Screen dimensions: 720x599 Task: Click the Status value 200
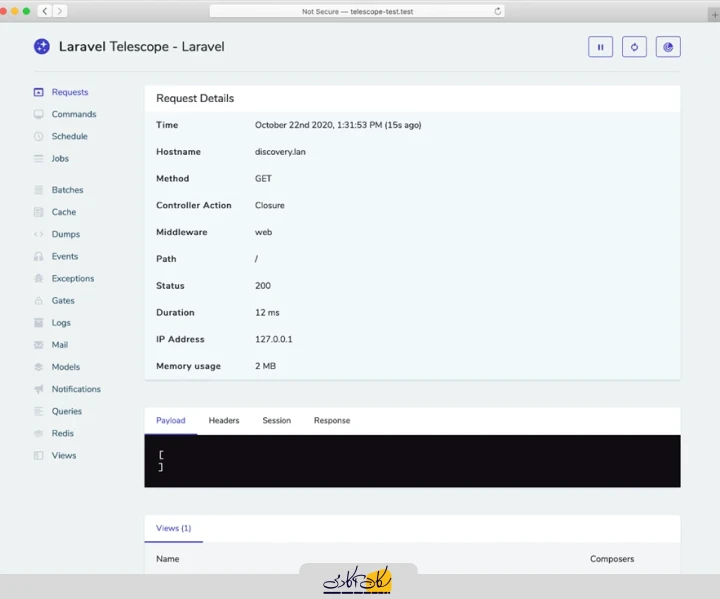(263, 286)
